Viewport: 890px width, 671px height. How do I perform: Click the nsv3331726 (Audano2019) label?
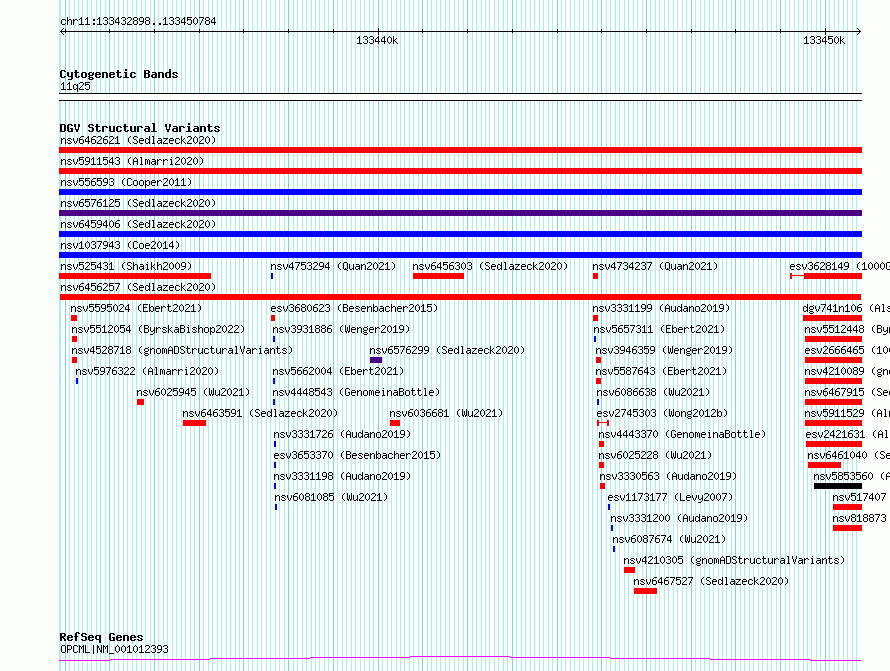[x=342, y=434]
